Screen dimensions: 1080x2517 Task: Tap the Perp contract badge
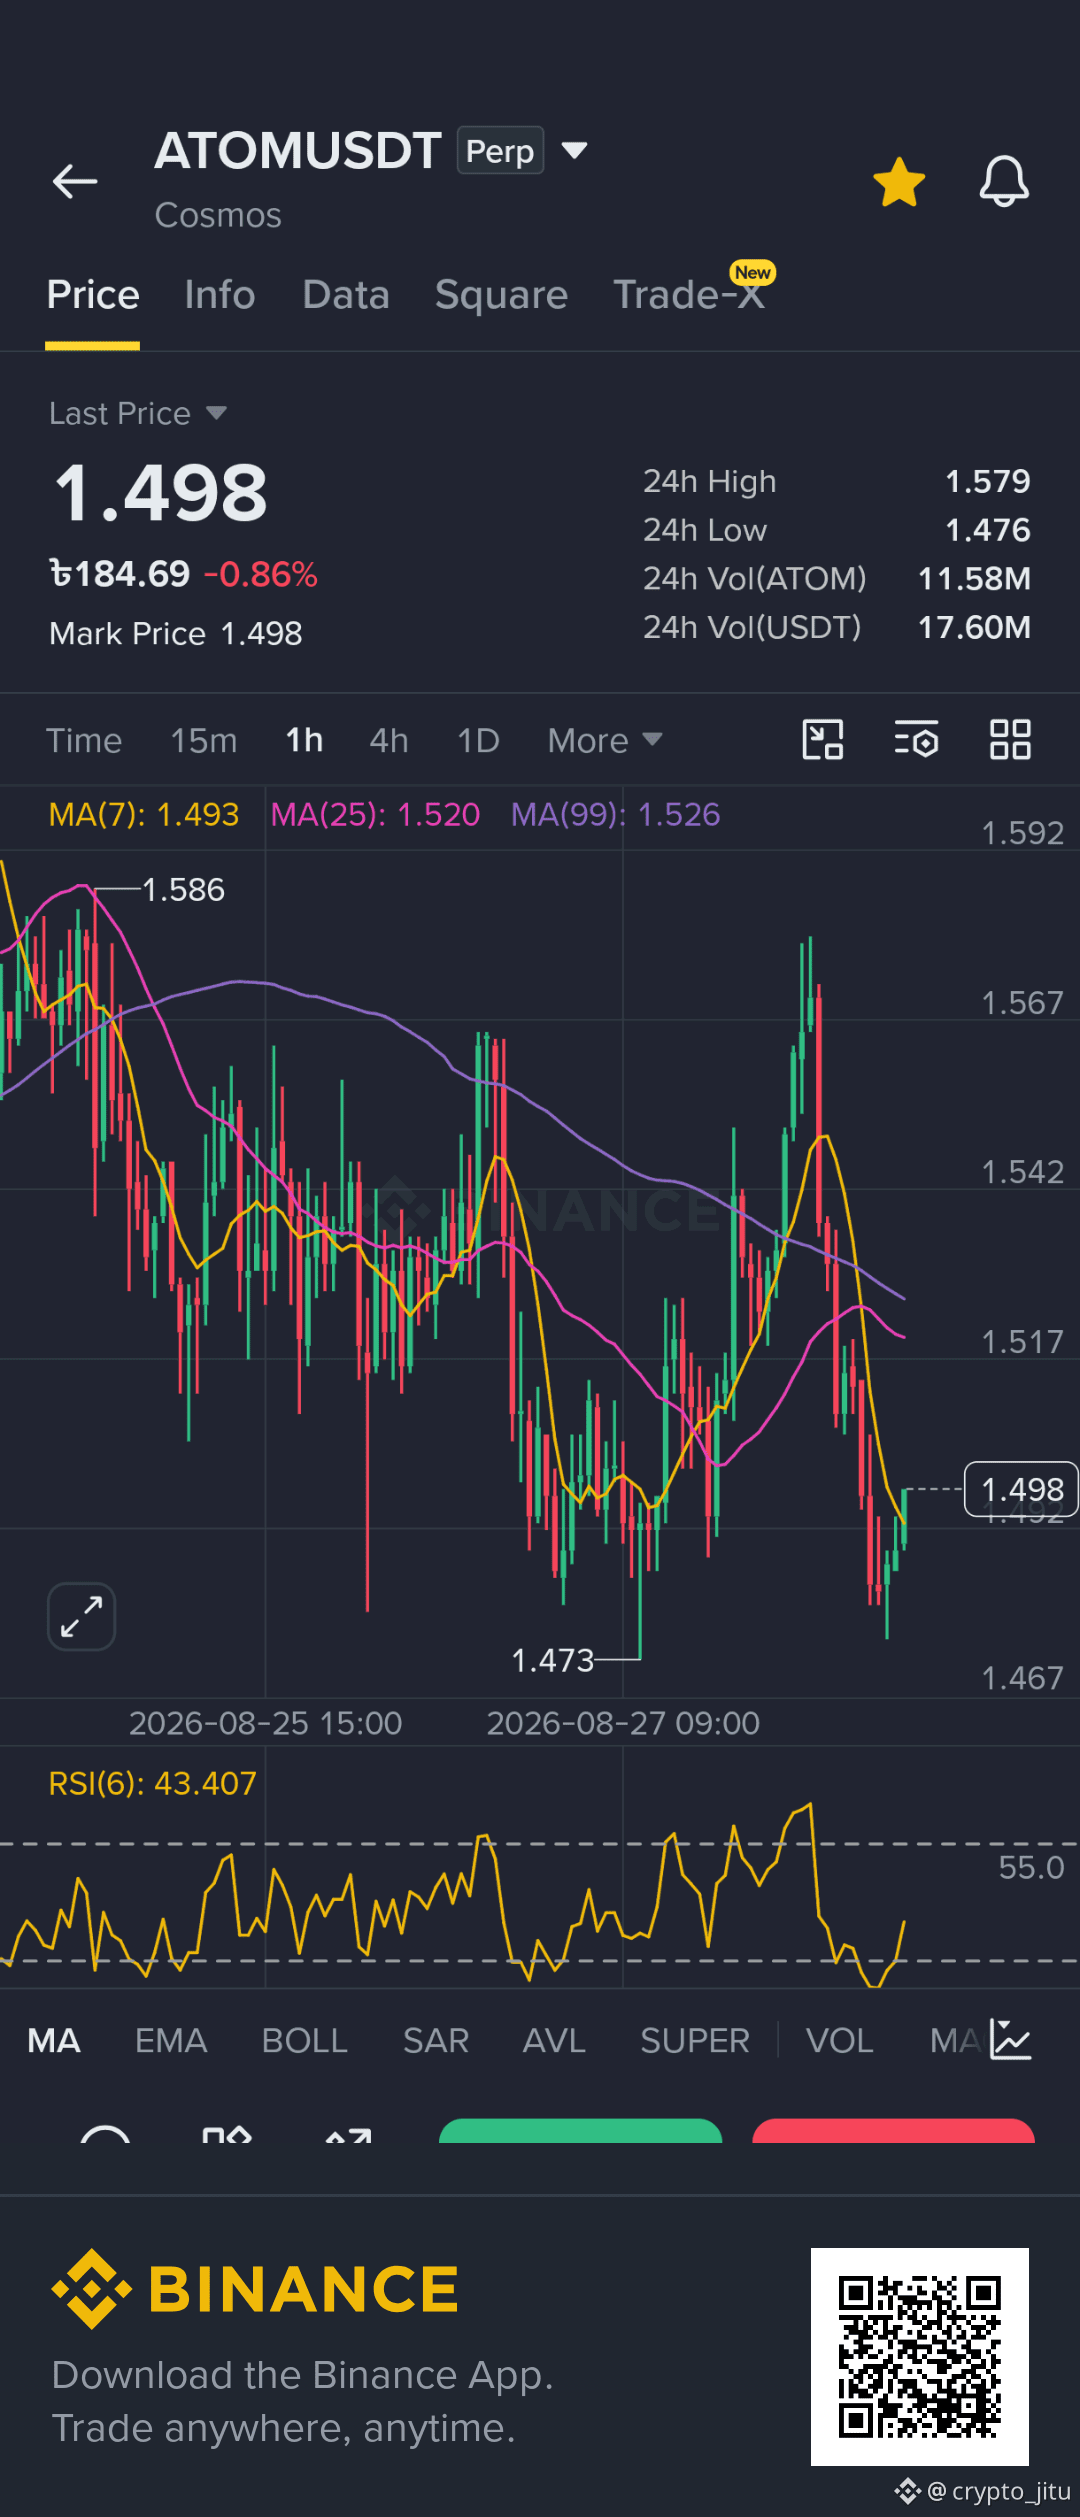click(500, 150)
